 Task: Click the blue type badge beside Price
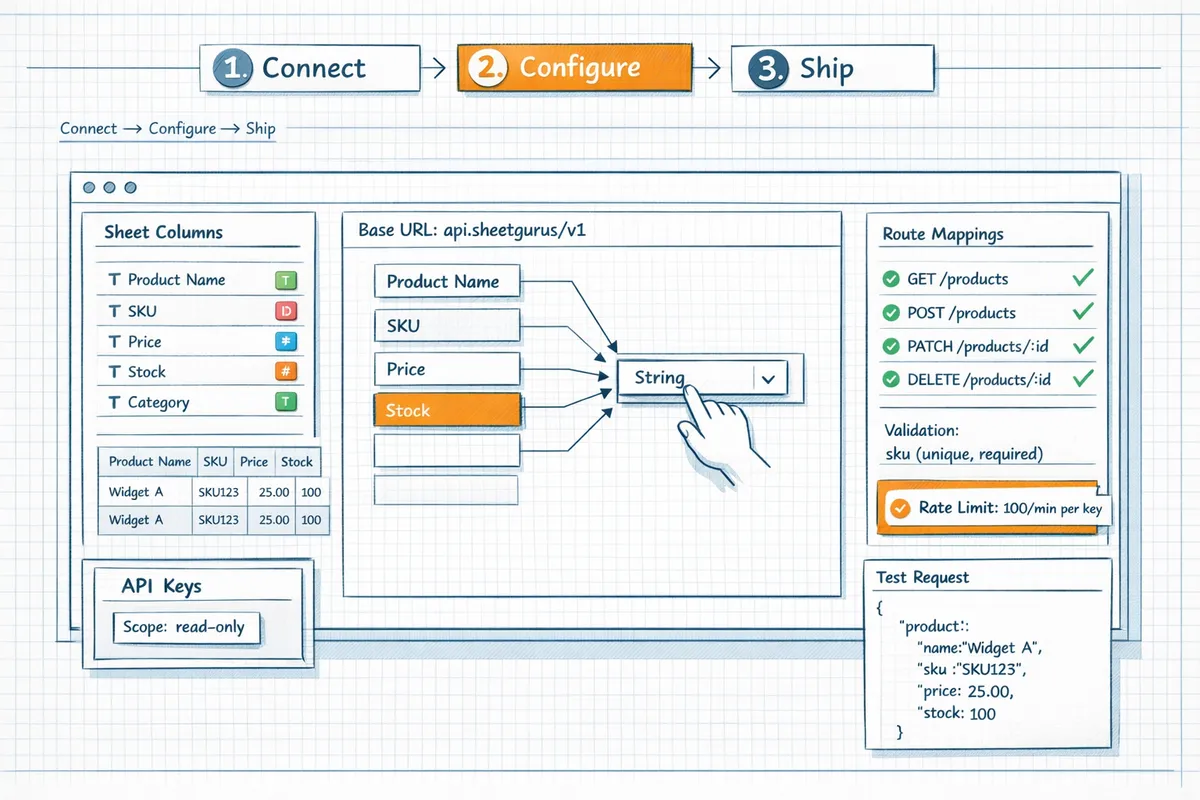(285, 341)
